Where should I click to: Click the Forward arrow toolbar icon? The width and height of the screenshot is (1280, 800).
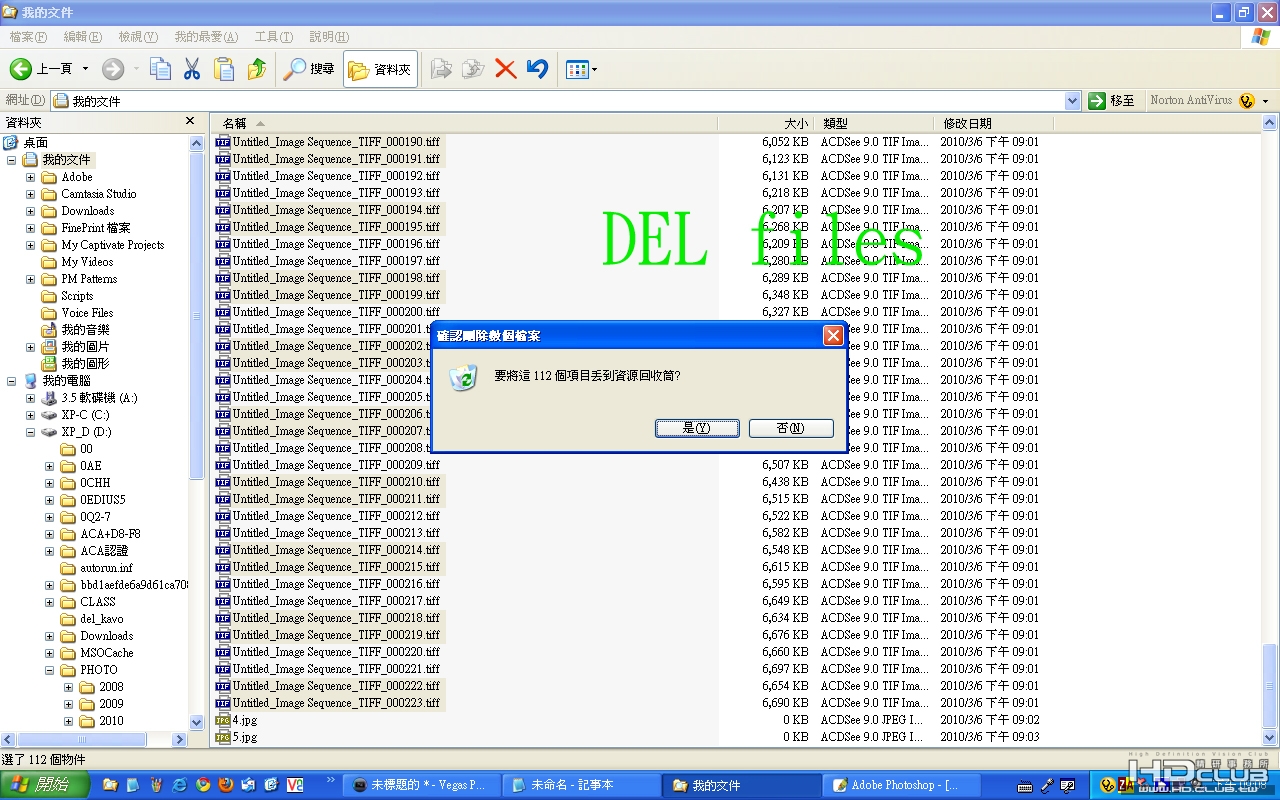tap(112, 69)
